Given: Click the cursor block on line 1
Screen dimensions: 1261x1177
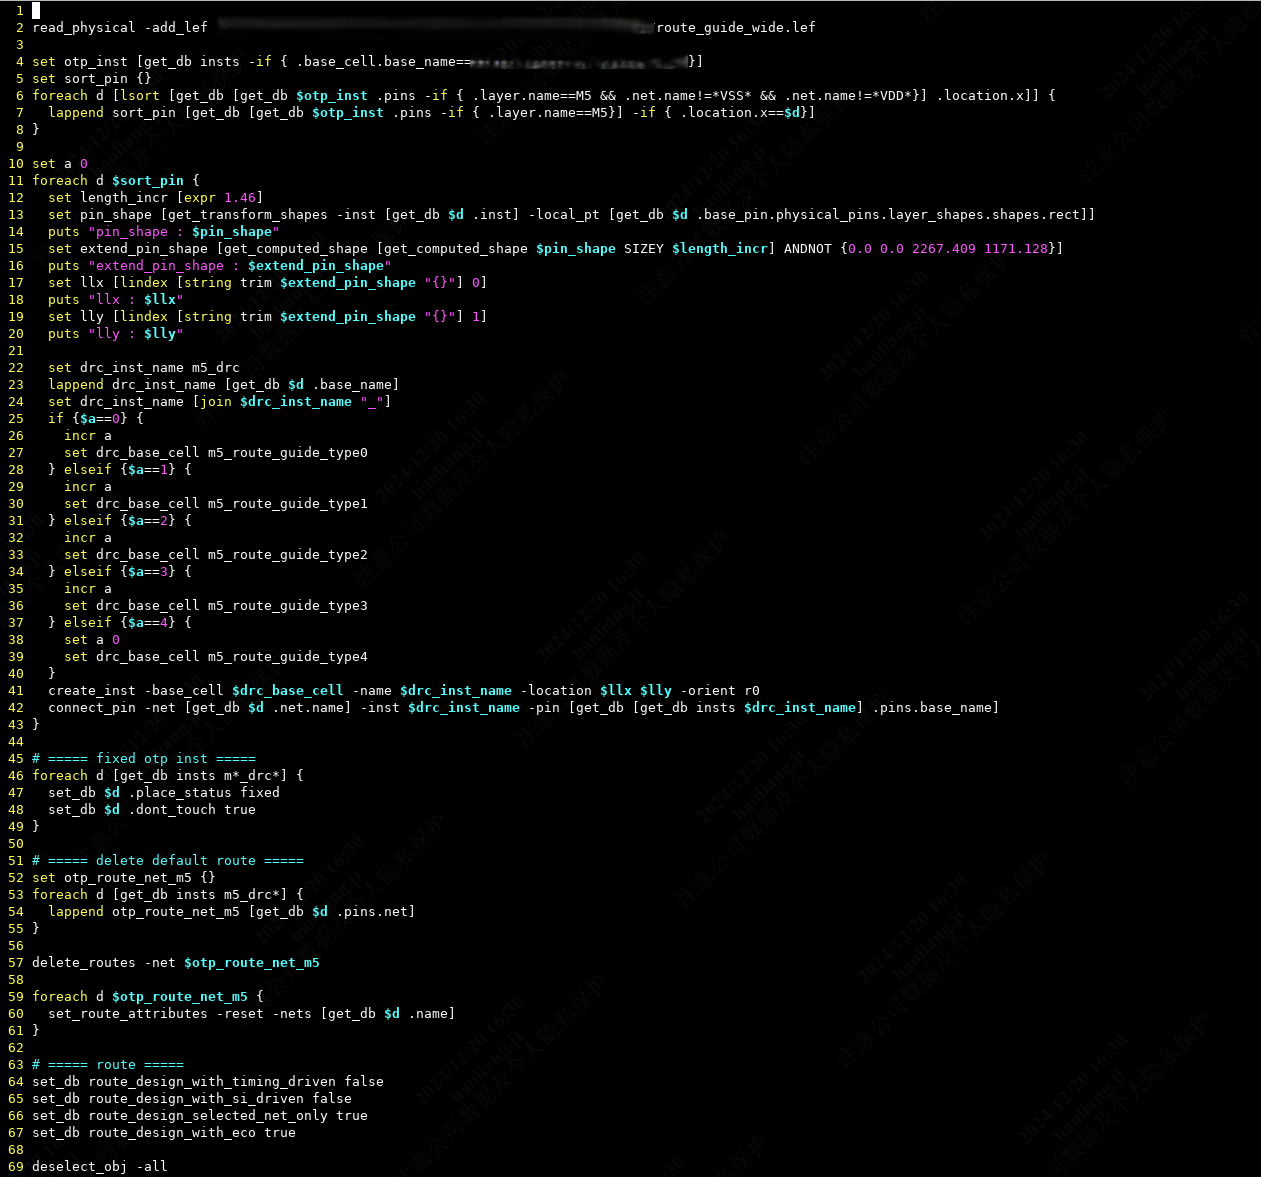Looking at the screenshot, I should 35,10.
